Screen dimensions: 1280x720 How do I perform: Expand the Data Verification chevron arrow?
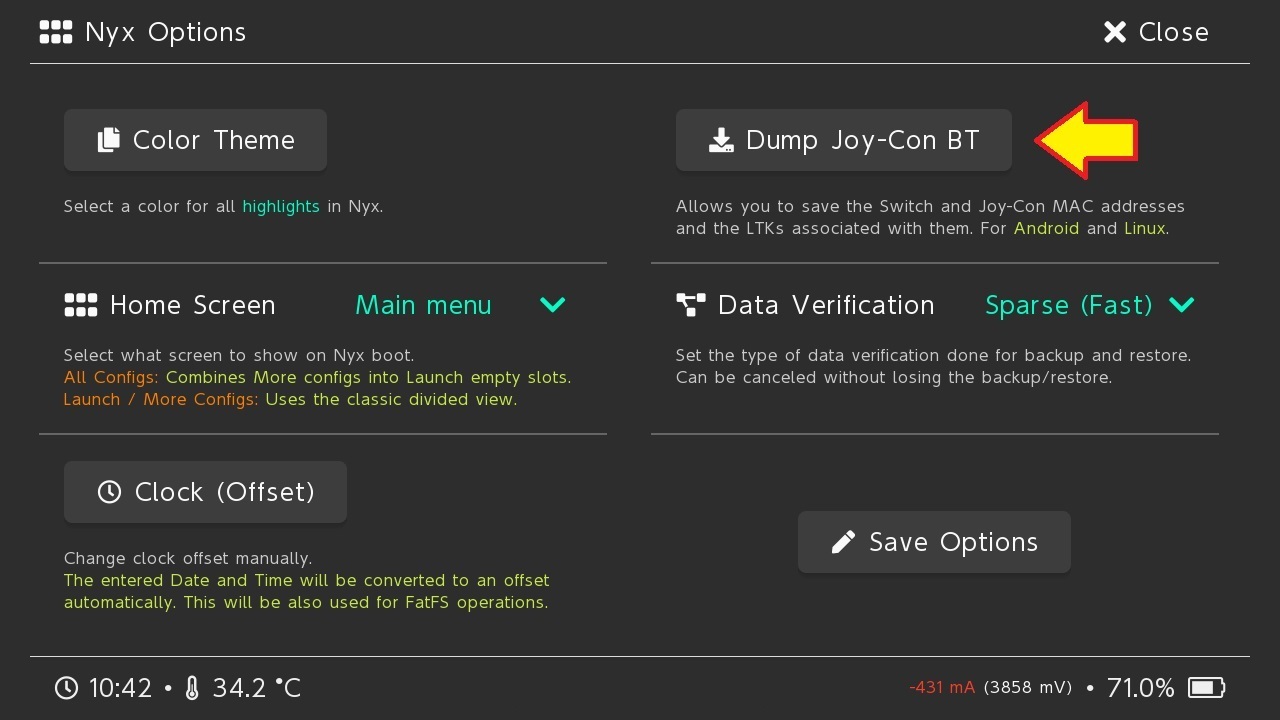1181,305
